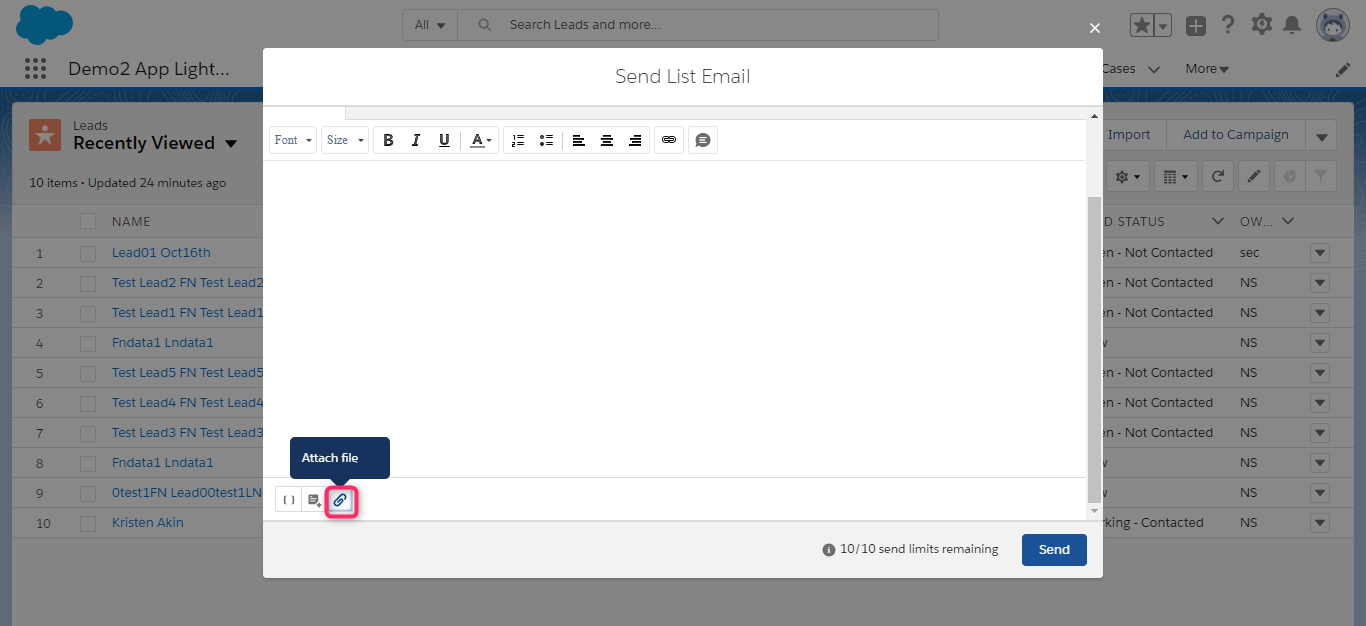Close the Send List Email dialog

coord(1095,28)
